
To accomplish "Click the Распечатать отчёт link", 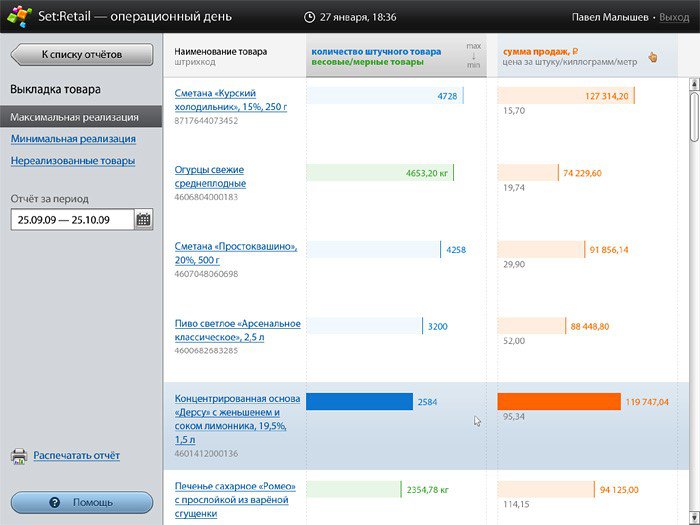I will [x=76, y=455].
